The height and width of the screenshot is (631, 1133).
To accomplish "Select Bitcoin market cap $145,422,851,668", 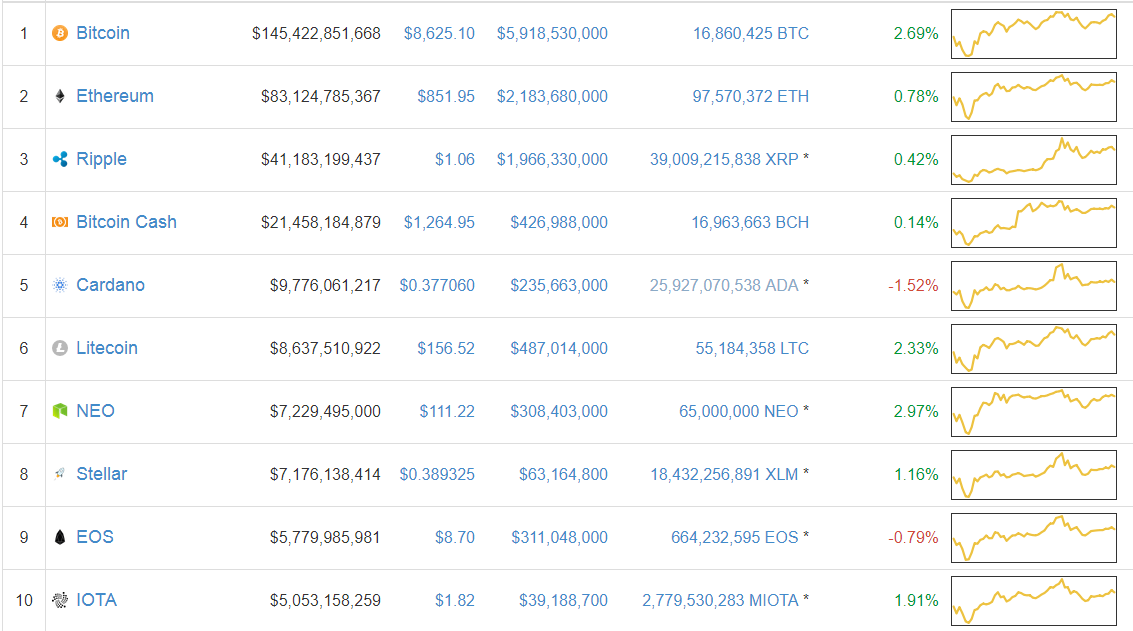I will 316,33.
